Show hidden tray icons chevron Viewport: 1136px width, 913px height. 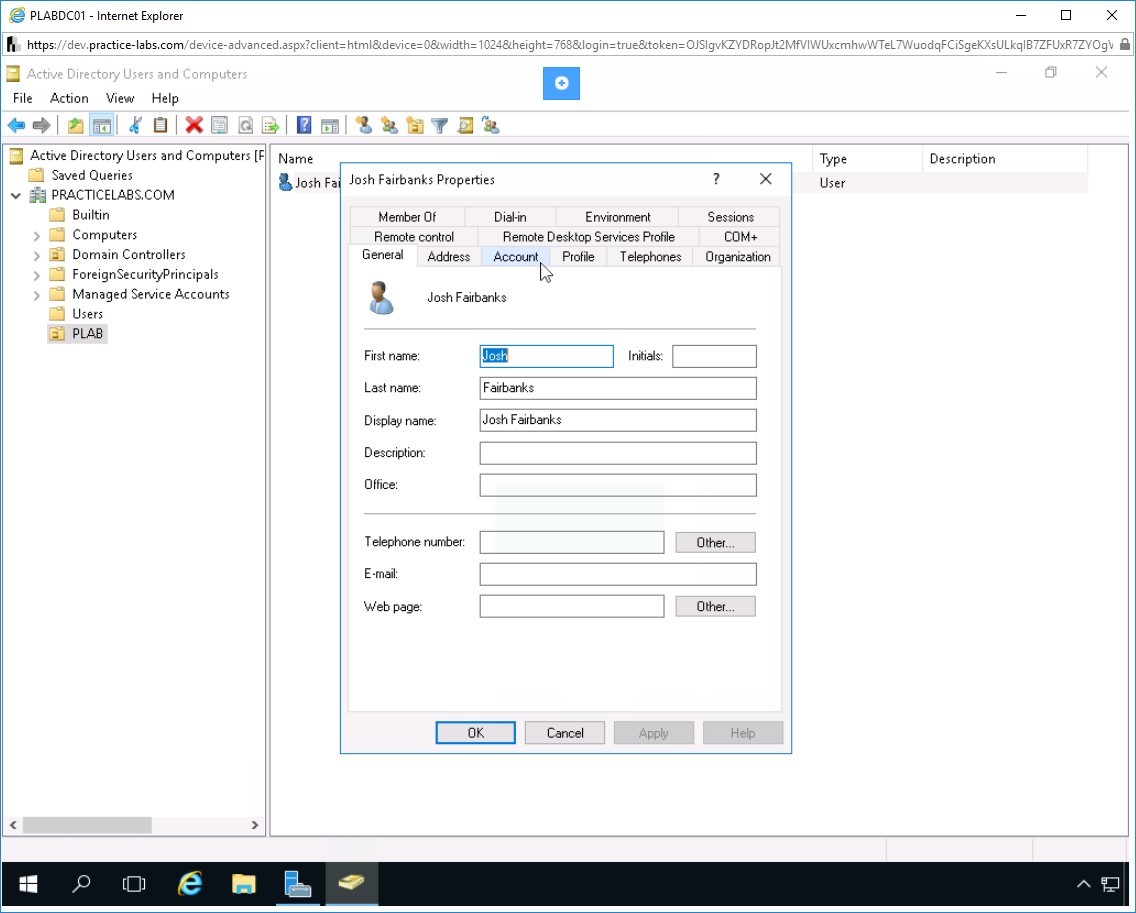click(1083, 884)
